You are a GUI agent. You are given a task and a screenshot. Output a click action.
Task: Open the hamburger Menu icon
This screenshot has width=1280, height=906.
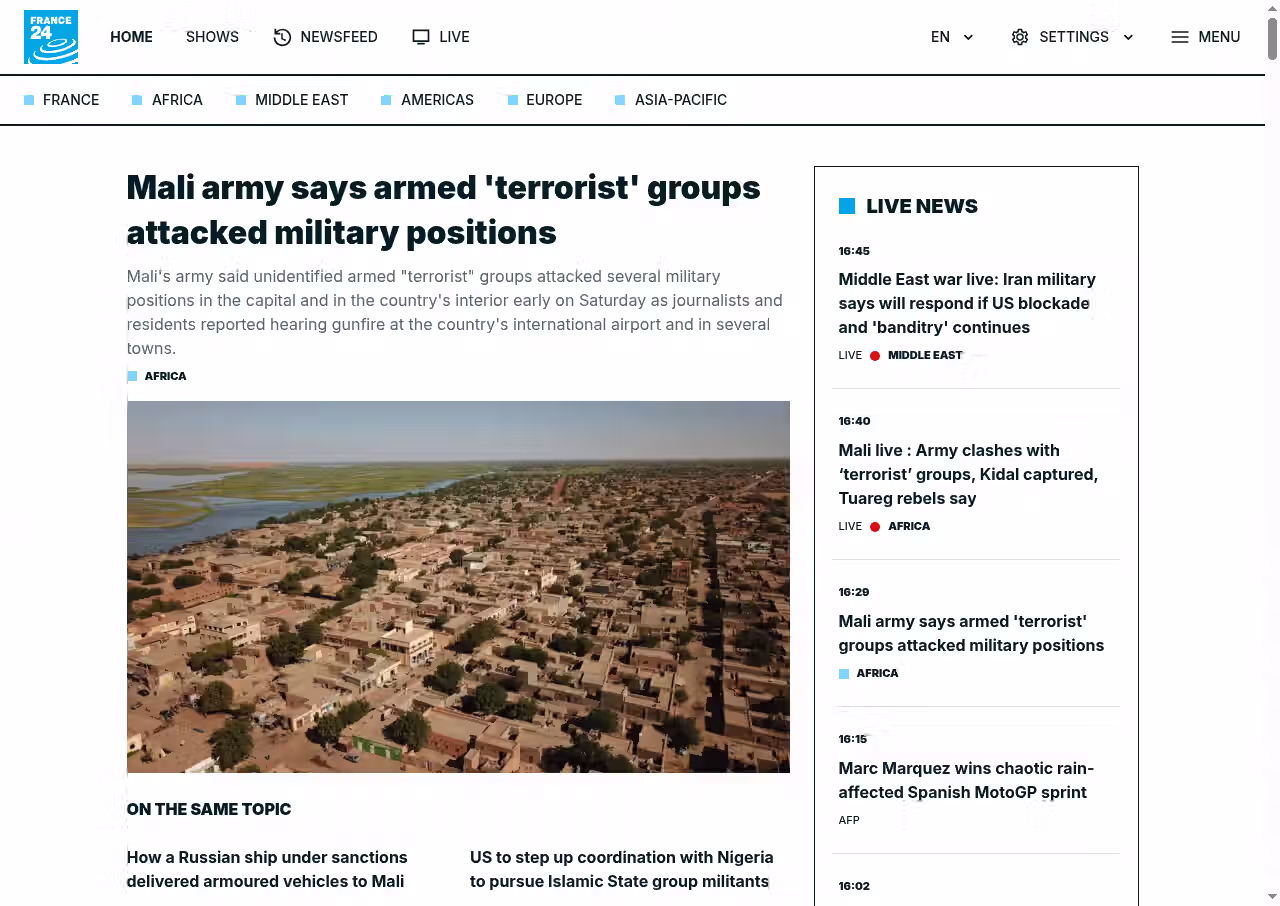click(x=1180, y=37)
